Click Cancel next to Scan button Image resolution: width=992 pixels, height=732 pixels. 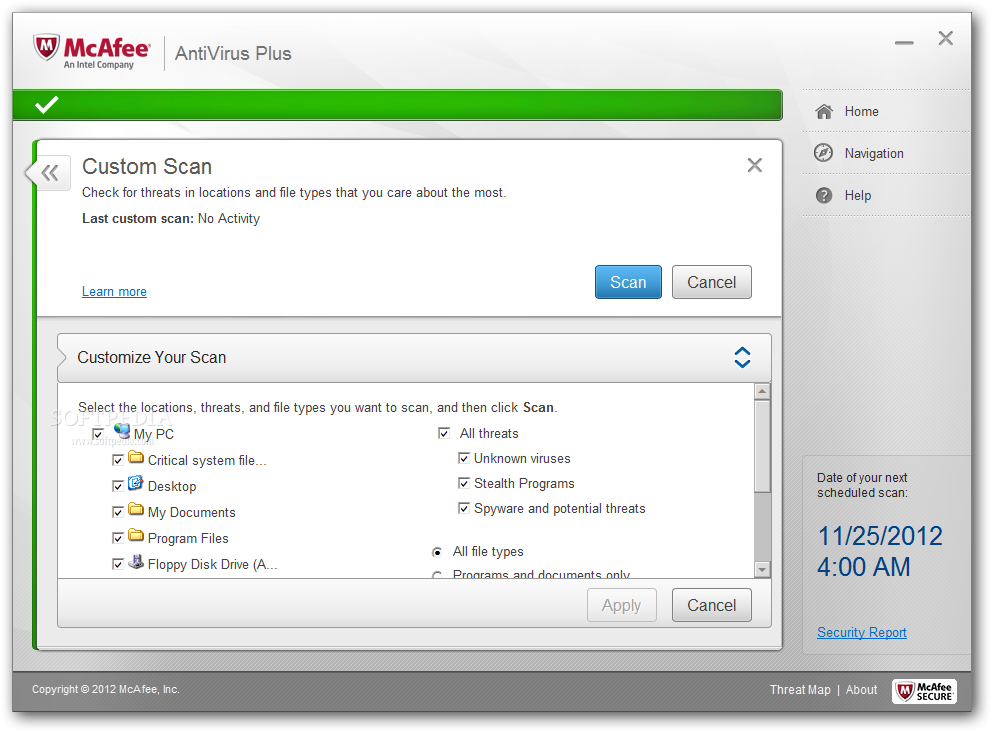tap(712, 282)
